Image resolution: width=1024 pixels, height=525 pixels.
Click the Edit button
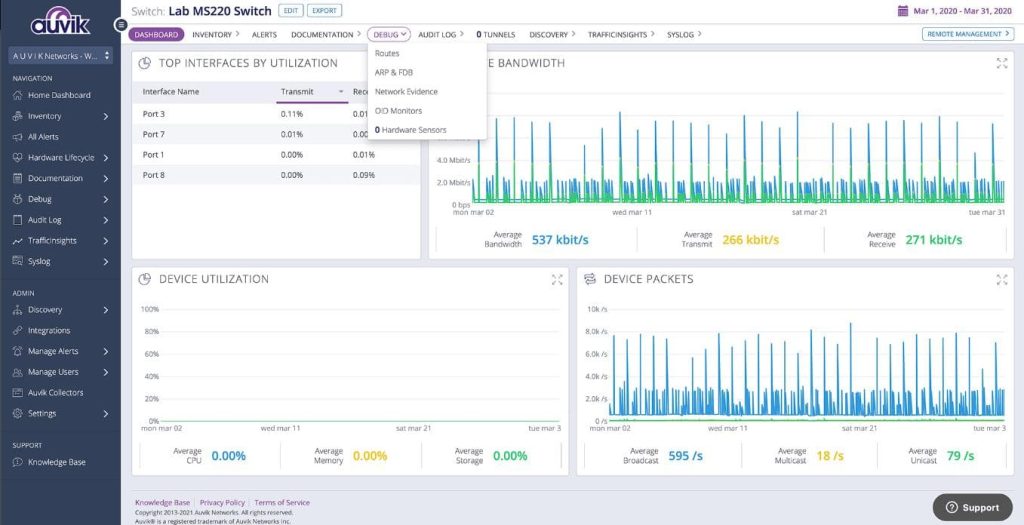tap(291, 10)
